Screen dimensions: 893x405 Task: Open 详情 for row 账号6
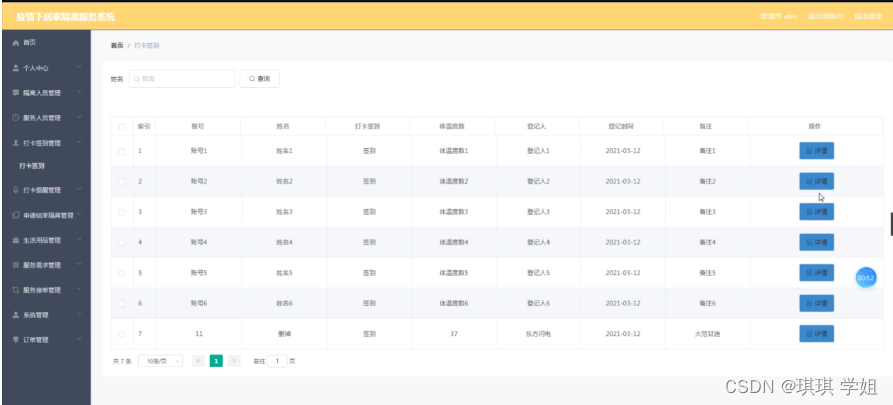coord(816,303)
